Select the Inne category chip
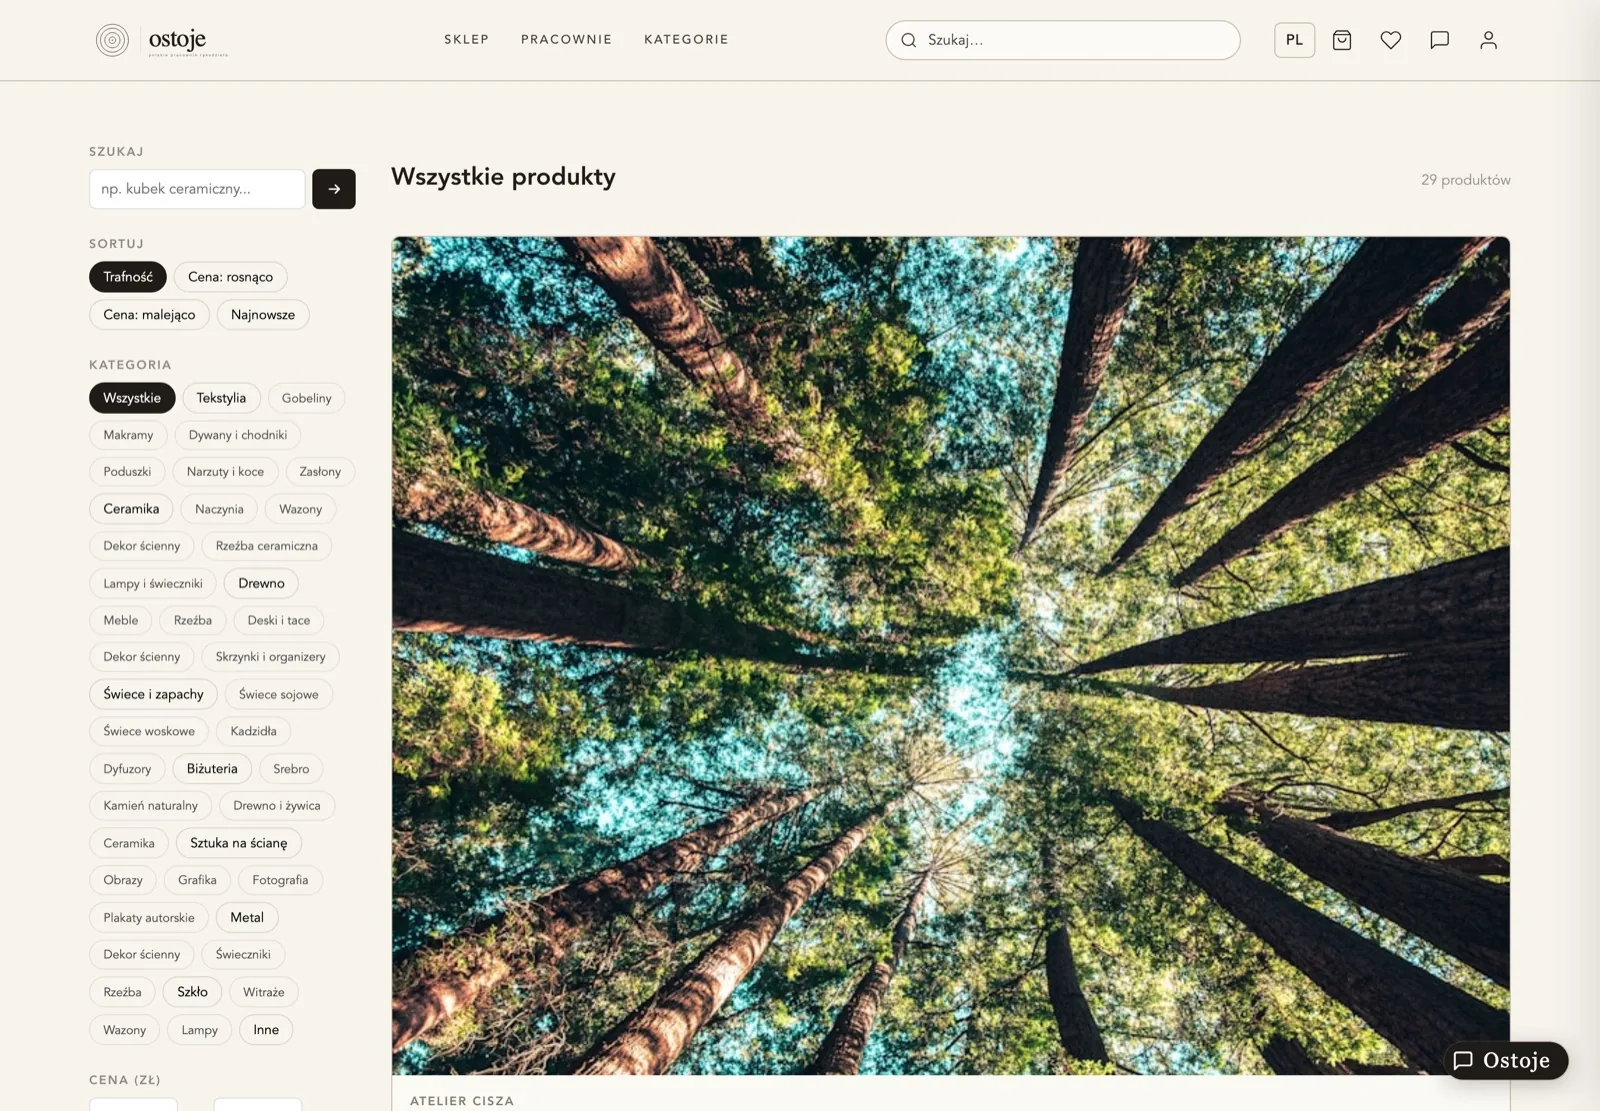 266,1030
